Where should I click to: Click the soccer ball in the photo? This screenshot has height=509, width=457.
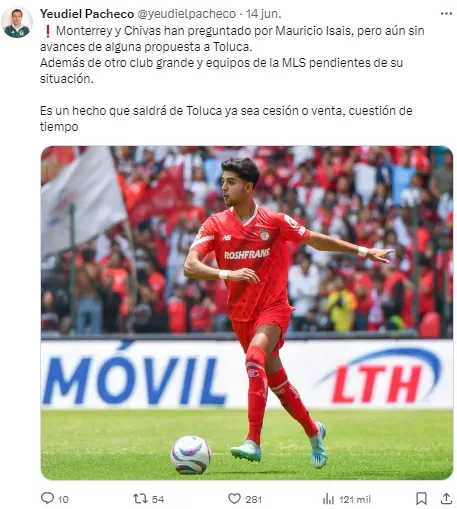(191, 454)
